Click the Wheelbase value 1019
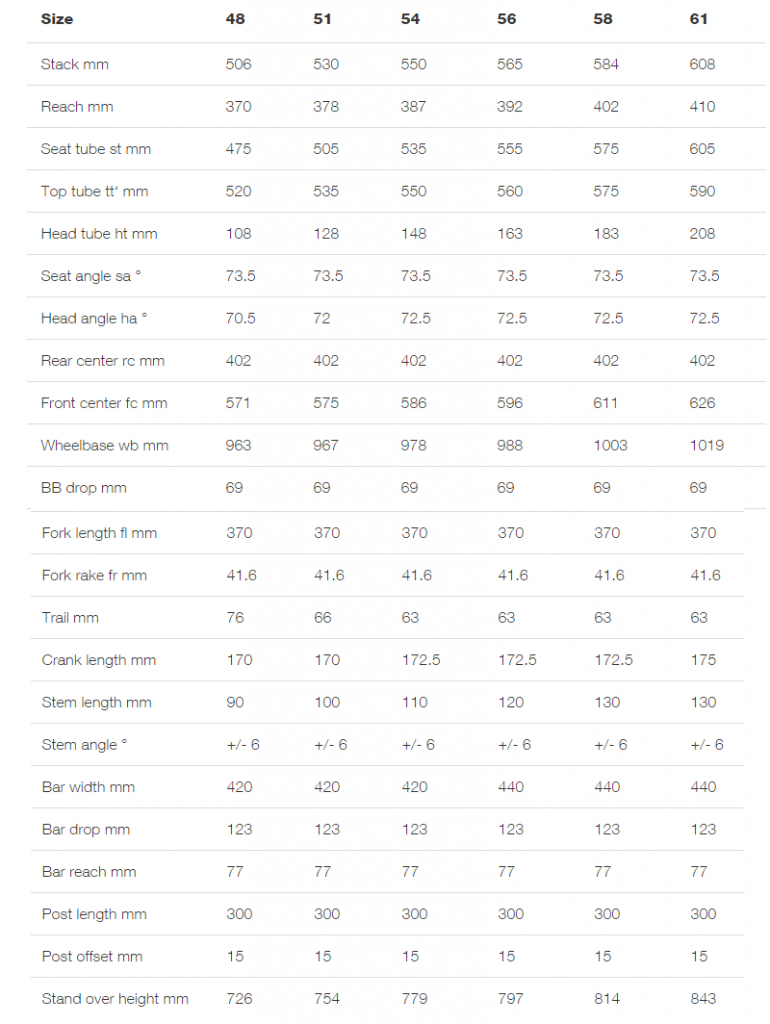The image size is (770, 1024). [707, 445]
